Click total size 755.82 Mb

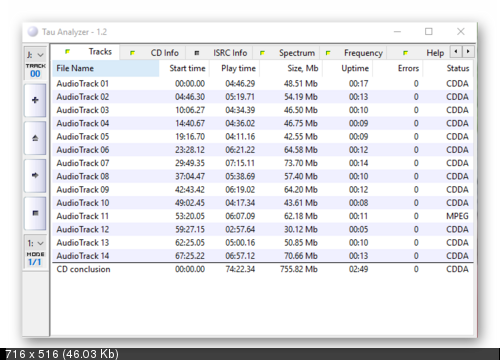(299, 269)
